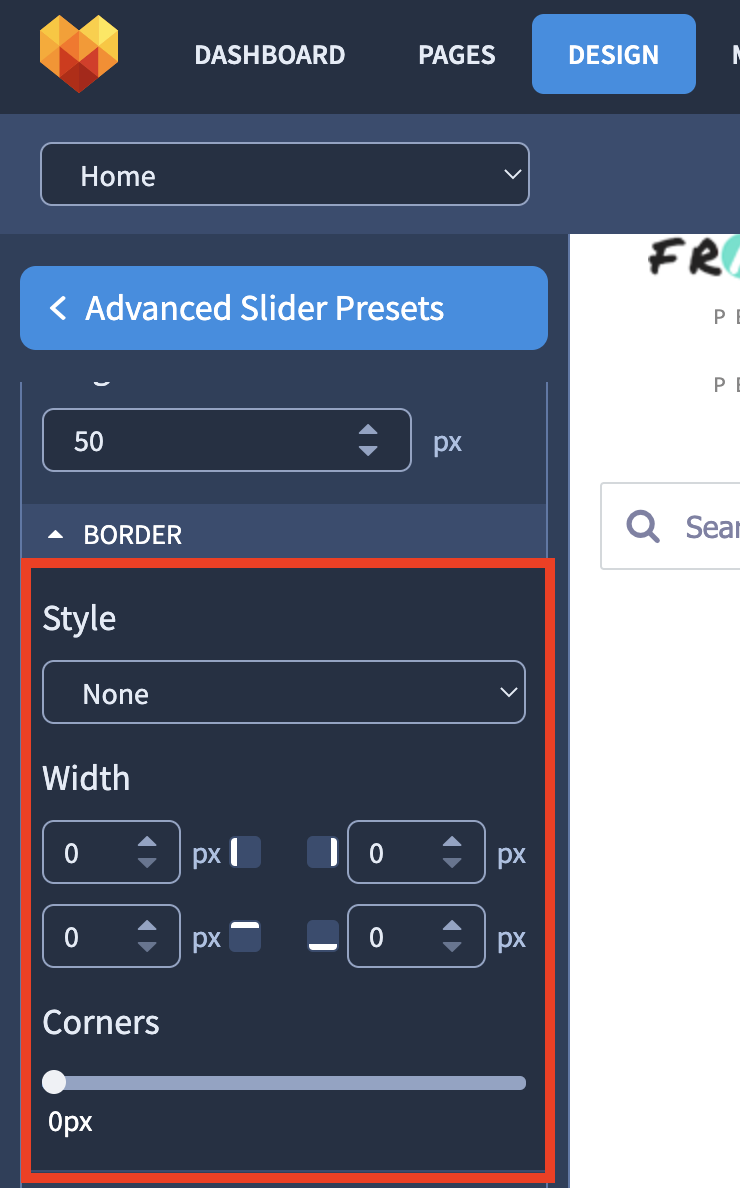
Task: Switch to the PAGES tab
Action: pyautogui.click(x=457, y=55)
